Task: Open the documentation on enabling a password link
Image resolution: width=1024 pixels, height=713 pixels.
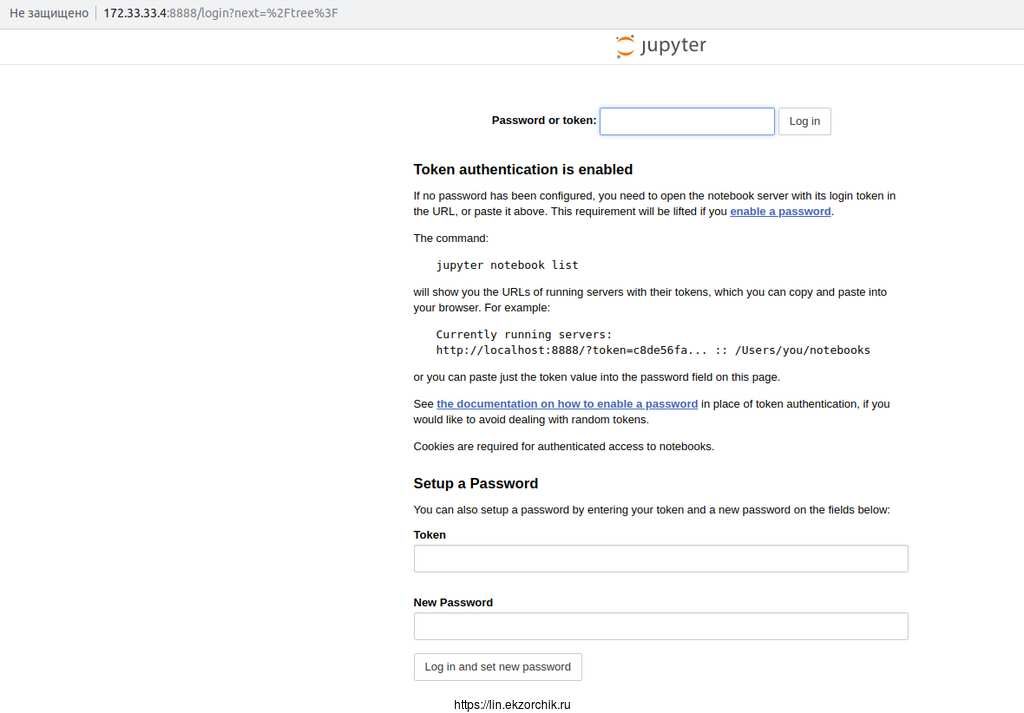Action: coord(567,404)
